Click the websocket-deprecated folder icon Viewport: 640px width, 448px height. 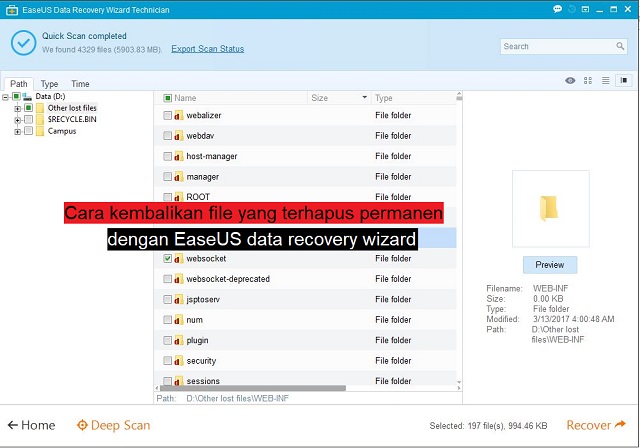click(178, 279)
